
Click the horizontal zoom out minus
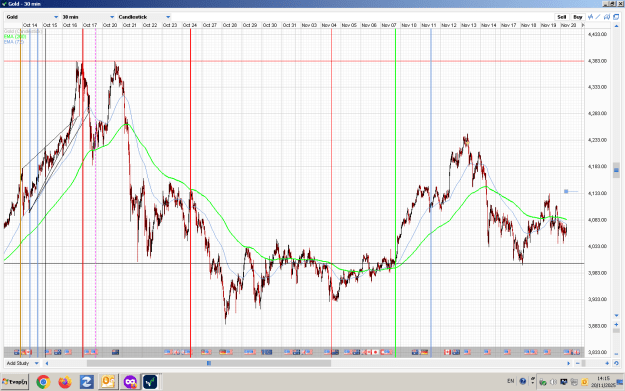click(x=578, y=363)
